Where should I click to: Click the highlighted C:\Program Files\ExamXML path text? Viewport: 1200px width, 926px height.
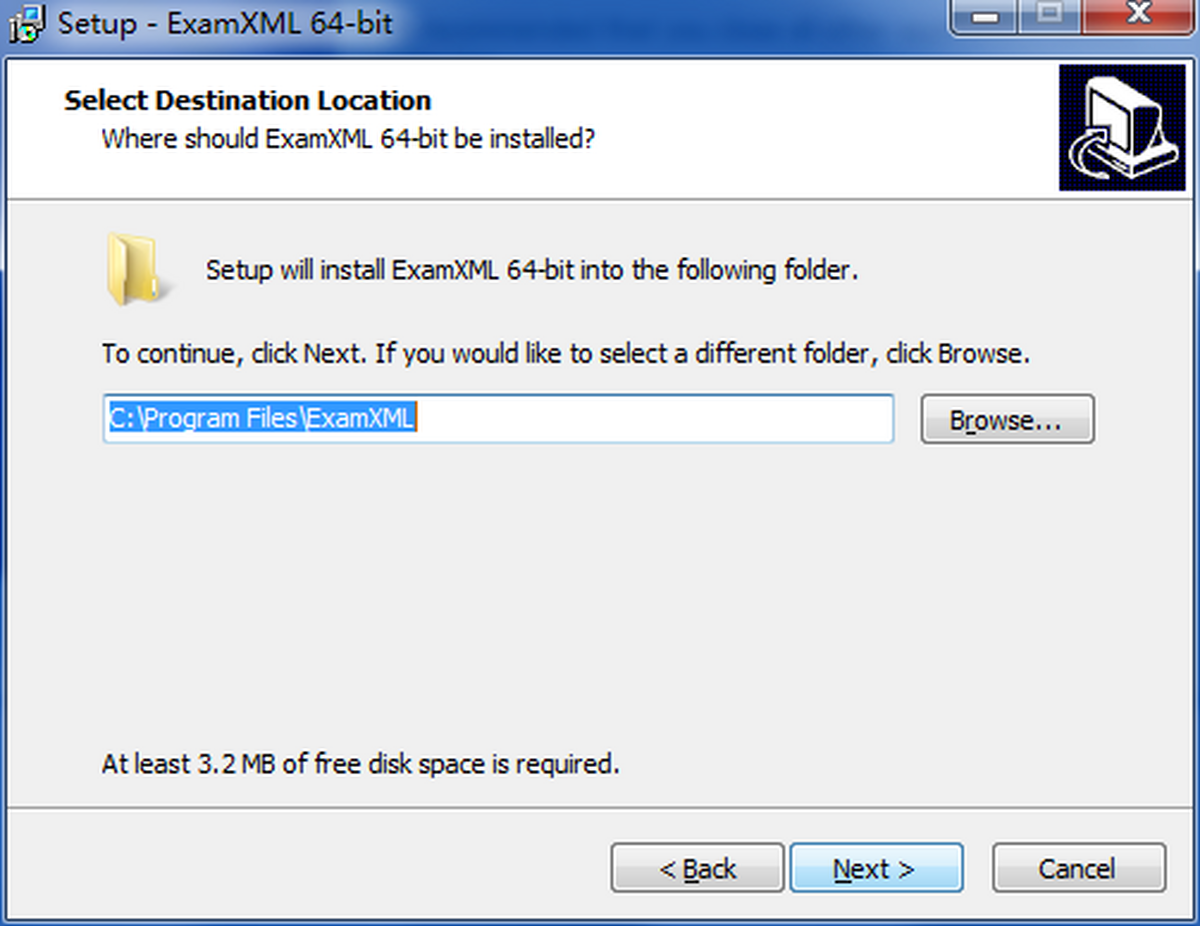[261, 419]
